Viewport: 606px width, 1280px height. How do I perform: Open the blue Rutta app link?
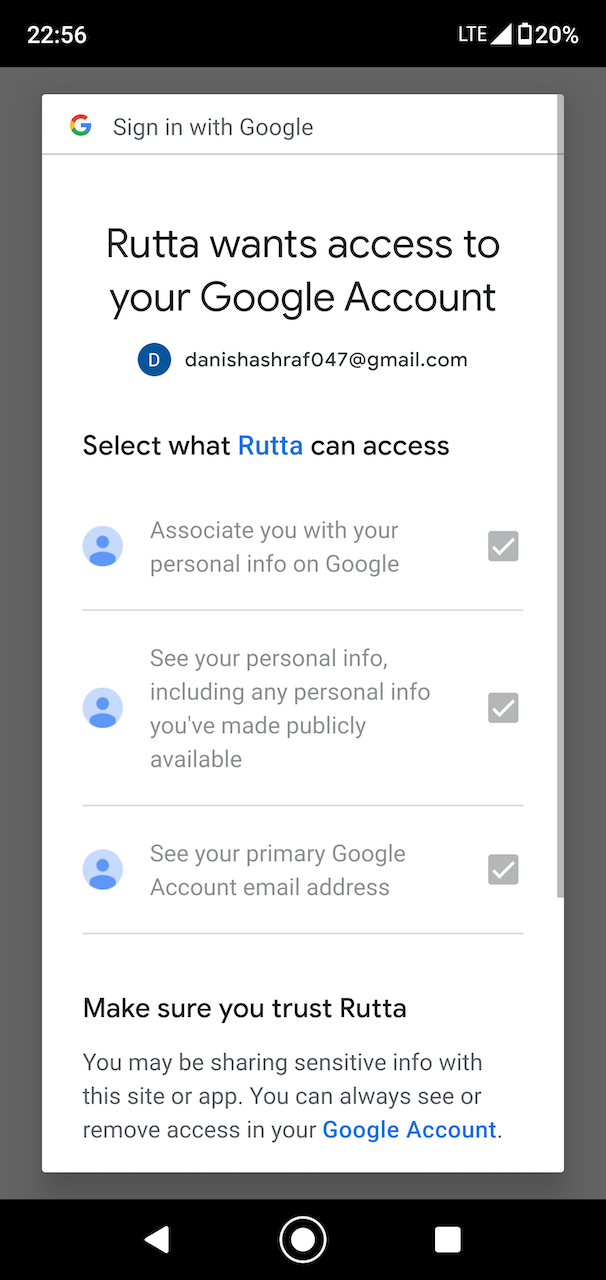tap(270, 446)
